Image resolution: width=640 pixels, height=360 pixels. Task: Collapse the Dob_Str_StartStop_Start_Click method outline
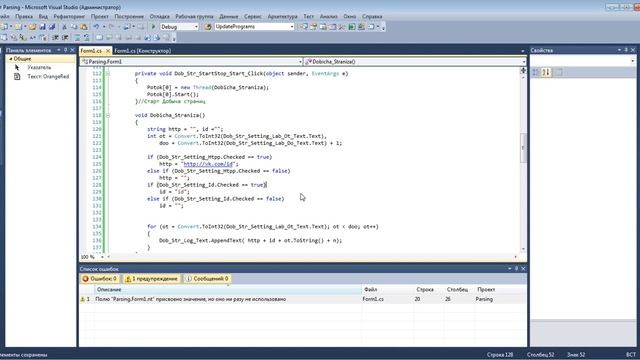(x=108, y=73)
